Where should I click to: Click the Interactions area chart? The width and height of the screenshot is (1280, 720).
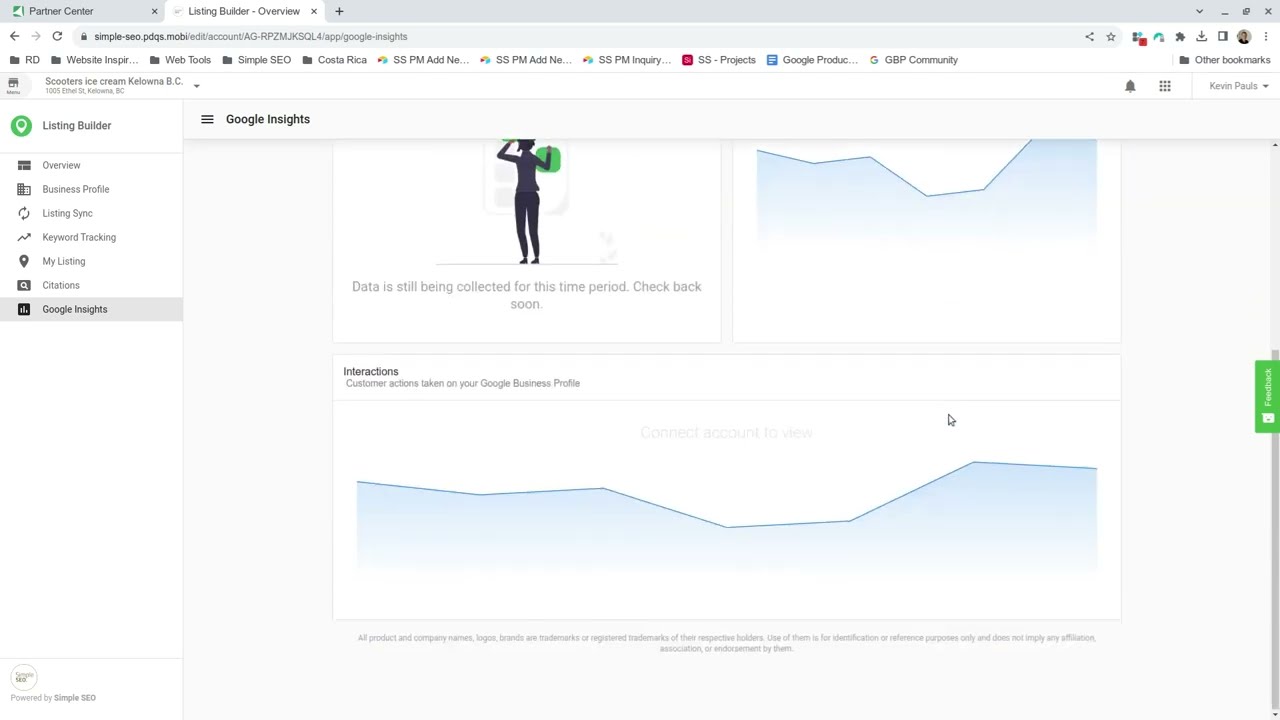point(727,515)
